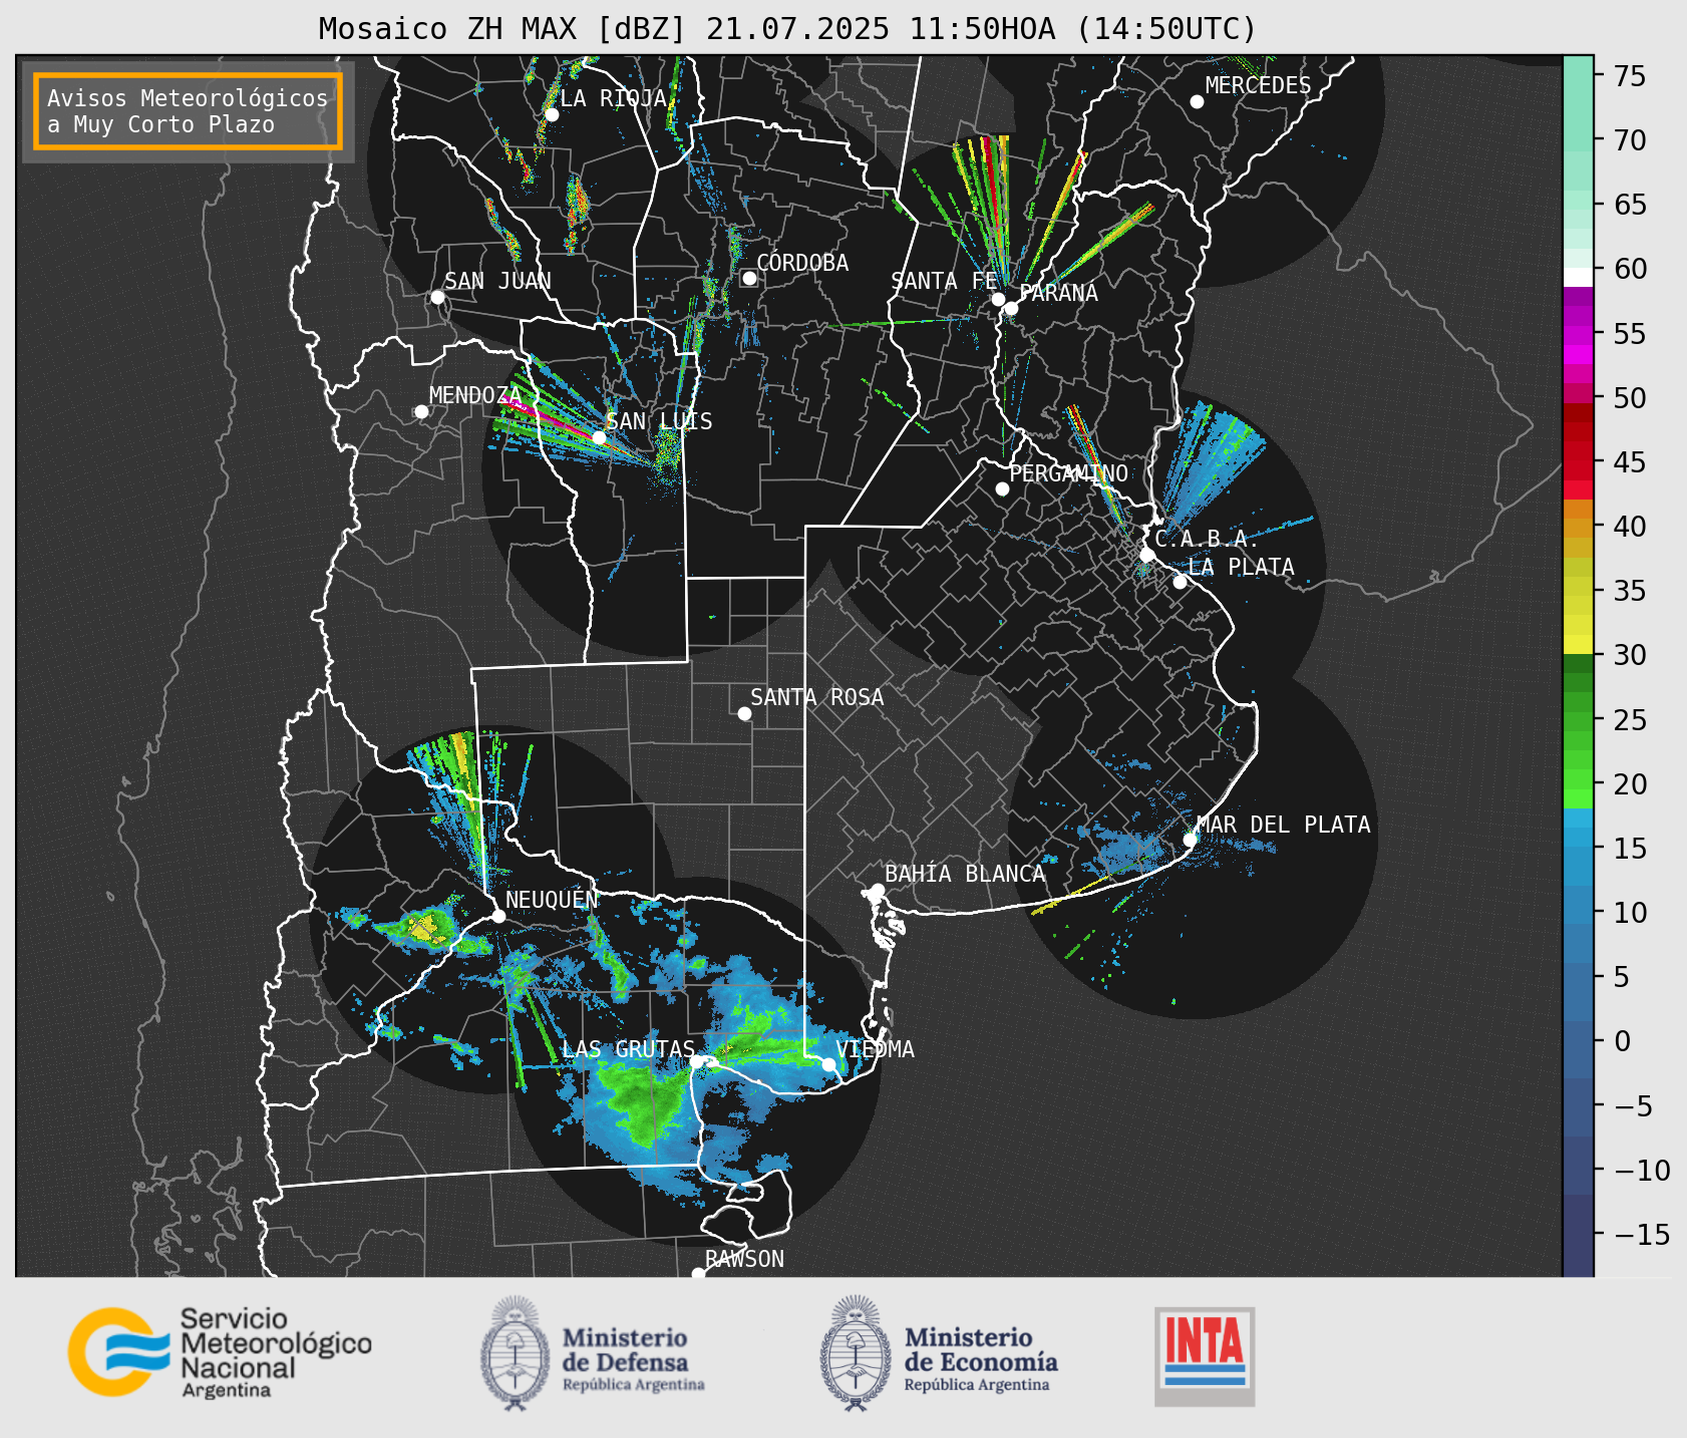
Task: Click the −15 label on the colorbar
Action: tap(1641, 1234)
